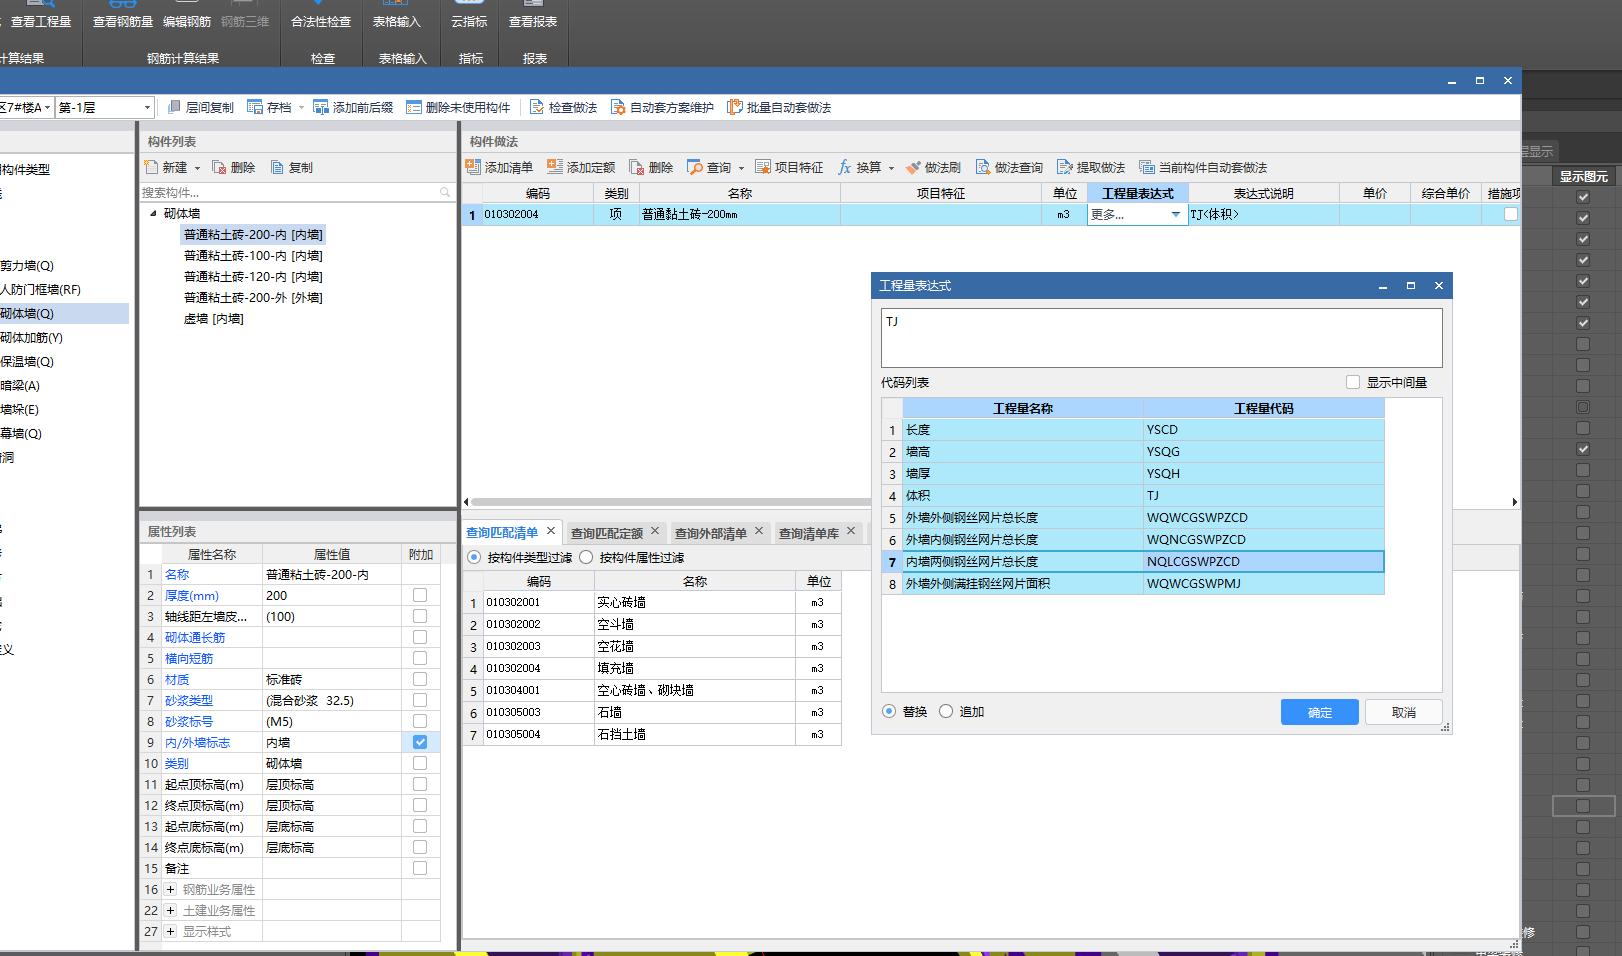Click the 提取做法 icon

click(1065, 167)
